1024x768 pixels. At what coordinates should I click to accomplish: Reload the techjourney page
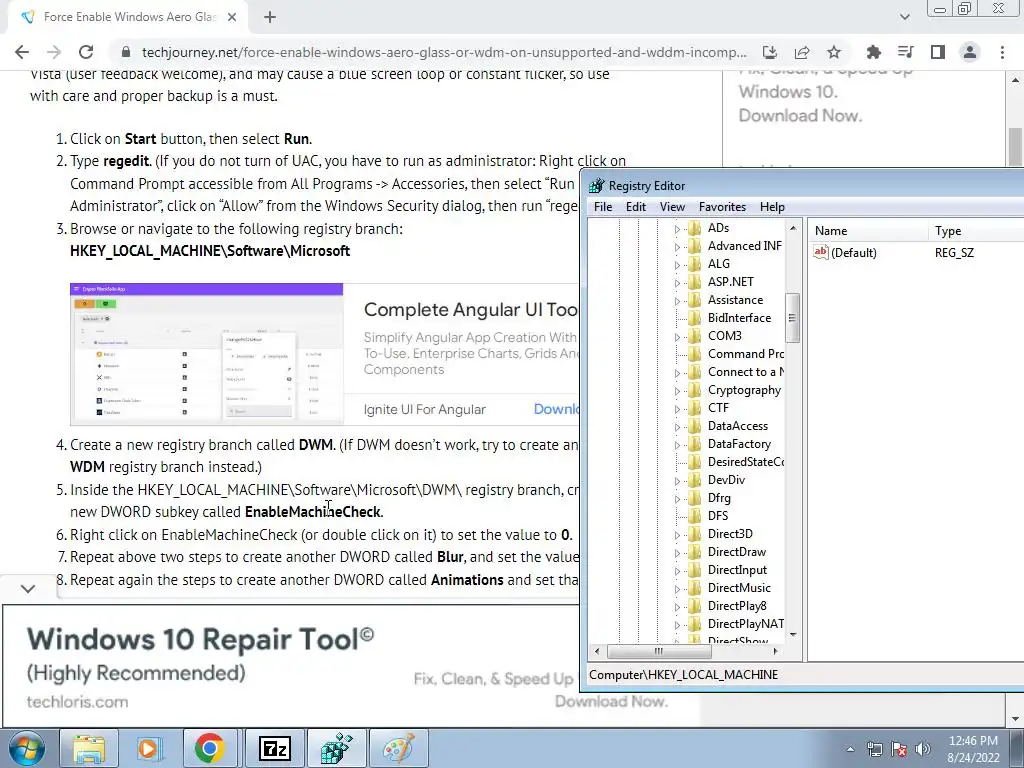point(86,52)
